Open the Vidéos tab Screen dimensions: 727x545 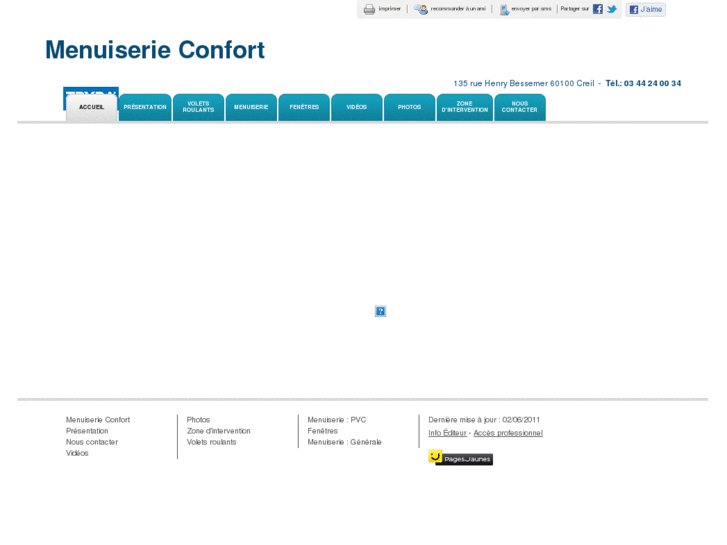[357, 107]
